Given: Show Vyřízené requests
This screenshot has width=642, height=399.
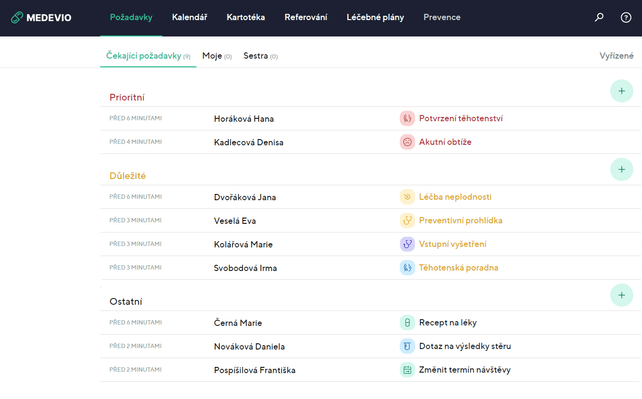Looking at the screenshot, I should (616, 56).
